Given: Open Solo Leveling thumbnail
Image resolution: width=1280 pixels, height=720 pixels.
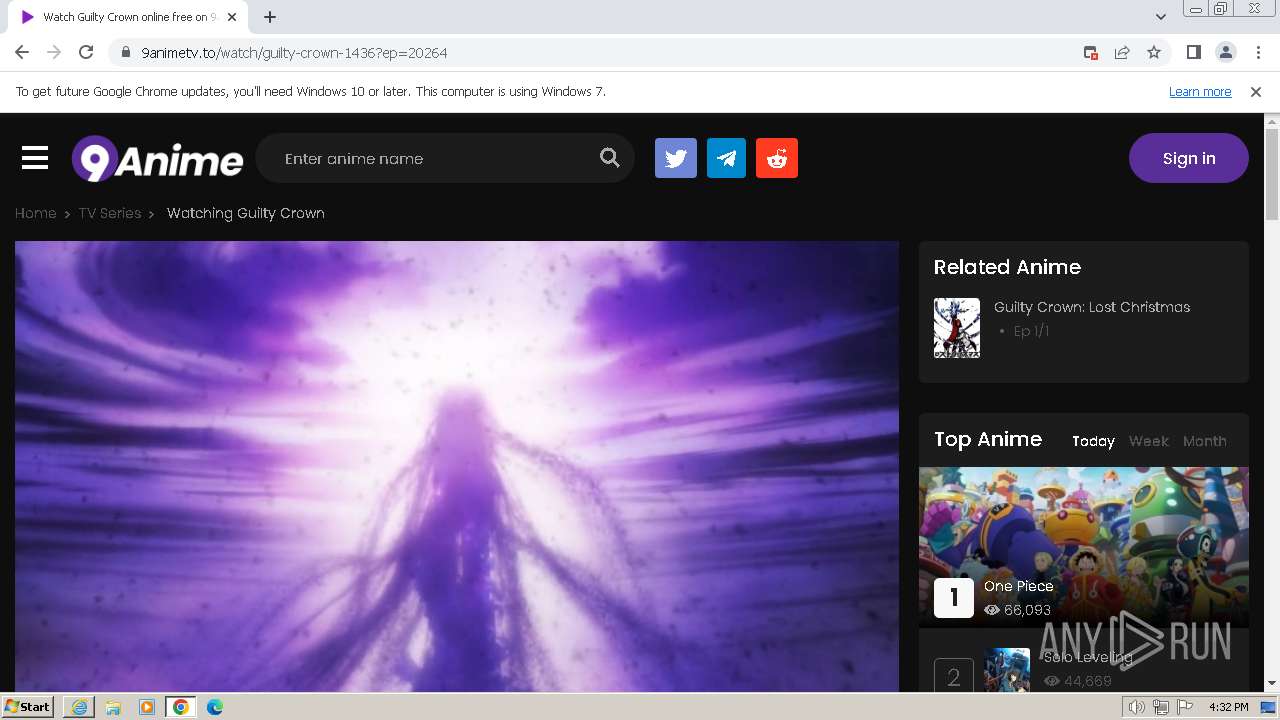Looking at the screenshot, I should pyautogui.click(x=1007, y=670).
